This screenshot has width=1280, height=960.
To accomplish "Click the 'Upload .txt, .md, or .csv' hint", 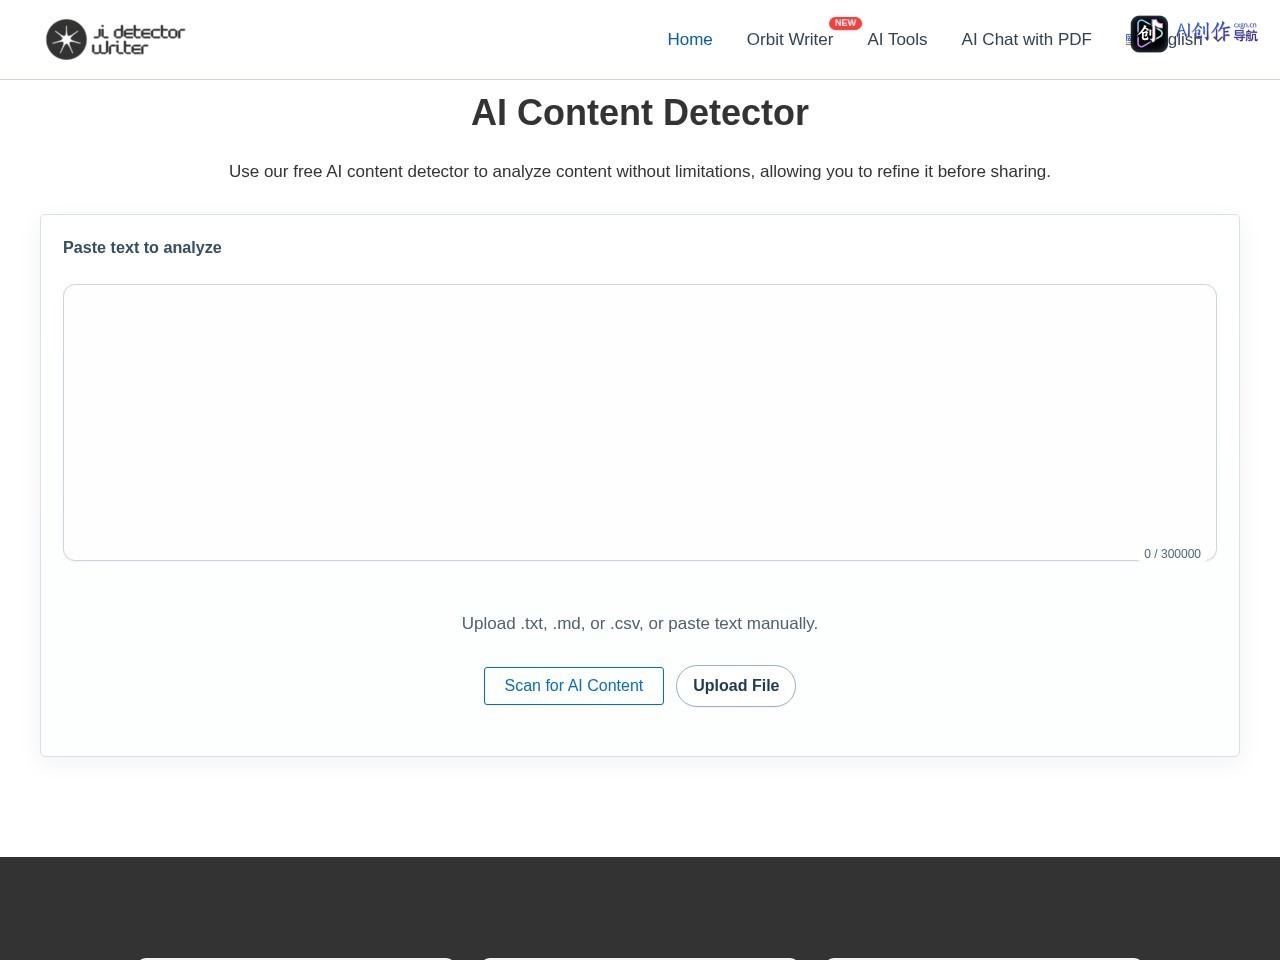I will pos(640,623).
